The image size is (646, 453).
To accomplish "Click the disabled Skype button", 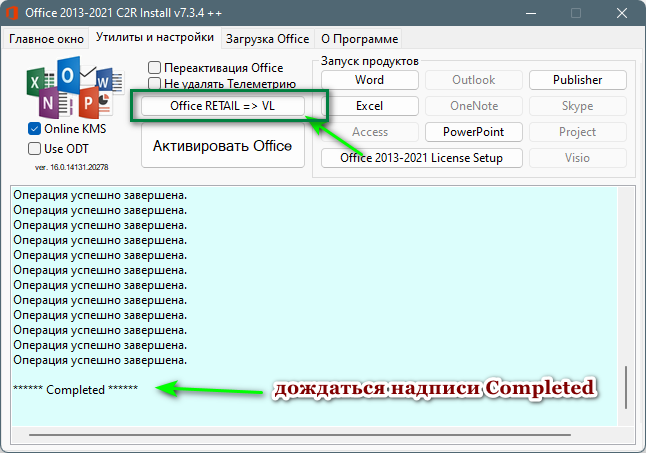I will tap(578, 106).
